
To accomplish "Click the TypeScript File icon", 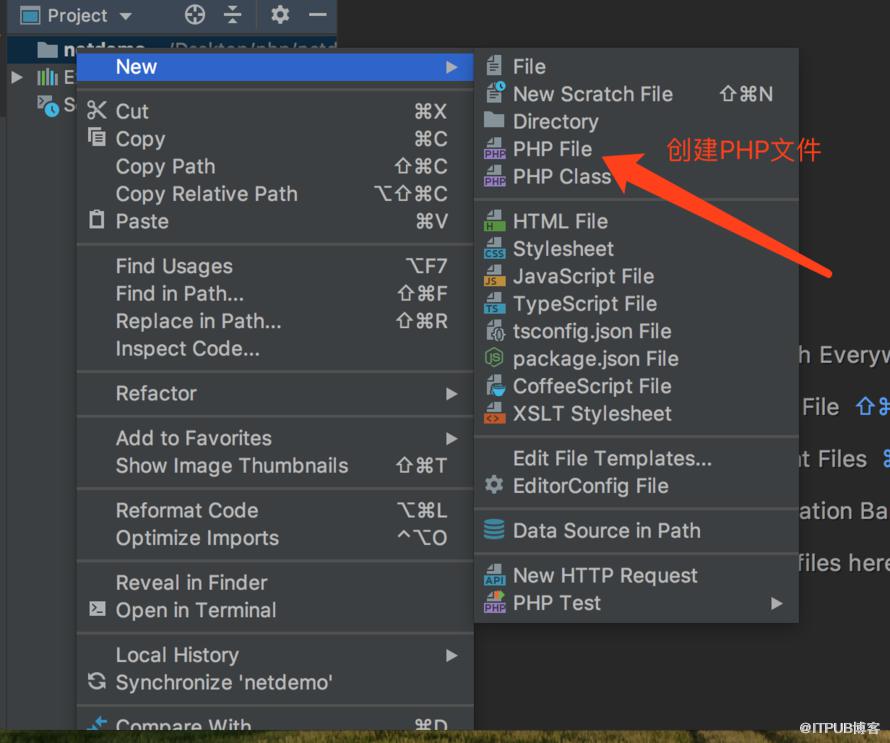I will [494, 304].
